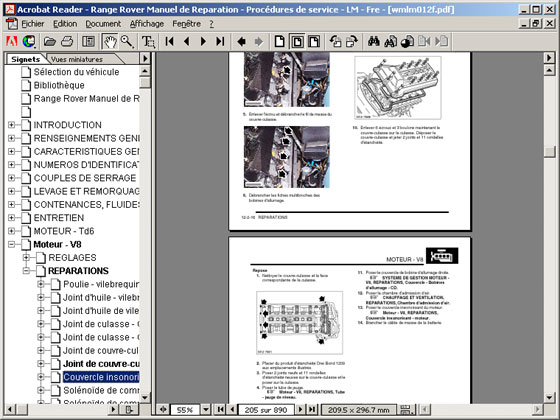This screenshot has width=560, height=420.
Task: Go to next view arrow
Action: point(259,42)
